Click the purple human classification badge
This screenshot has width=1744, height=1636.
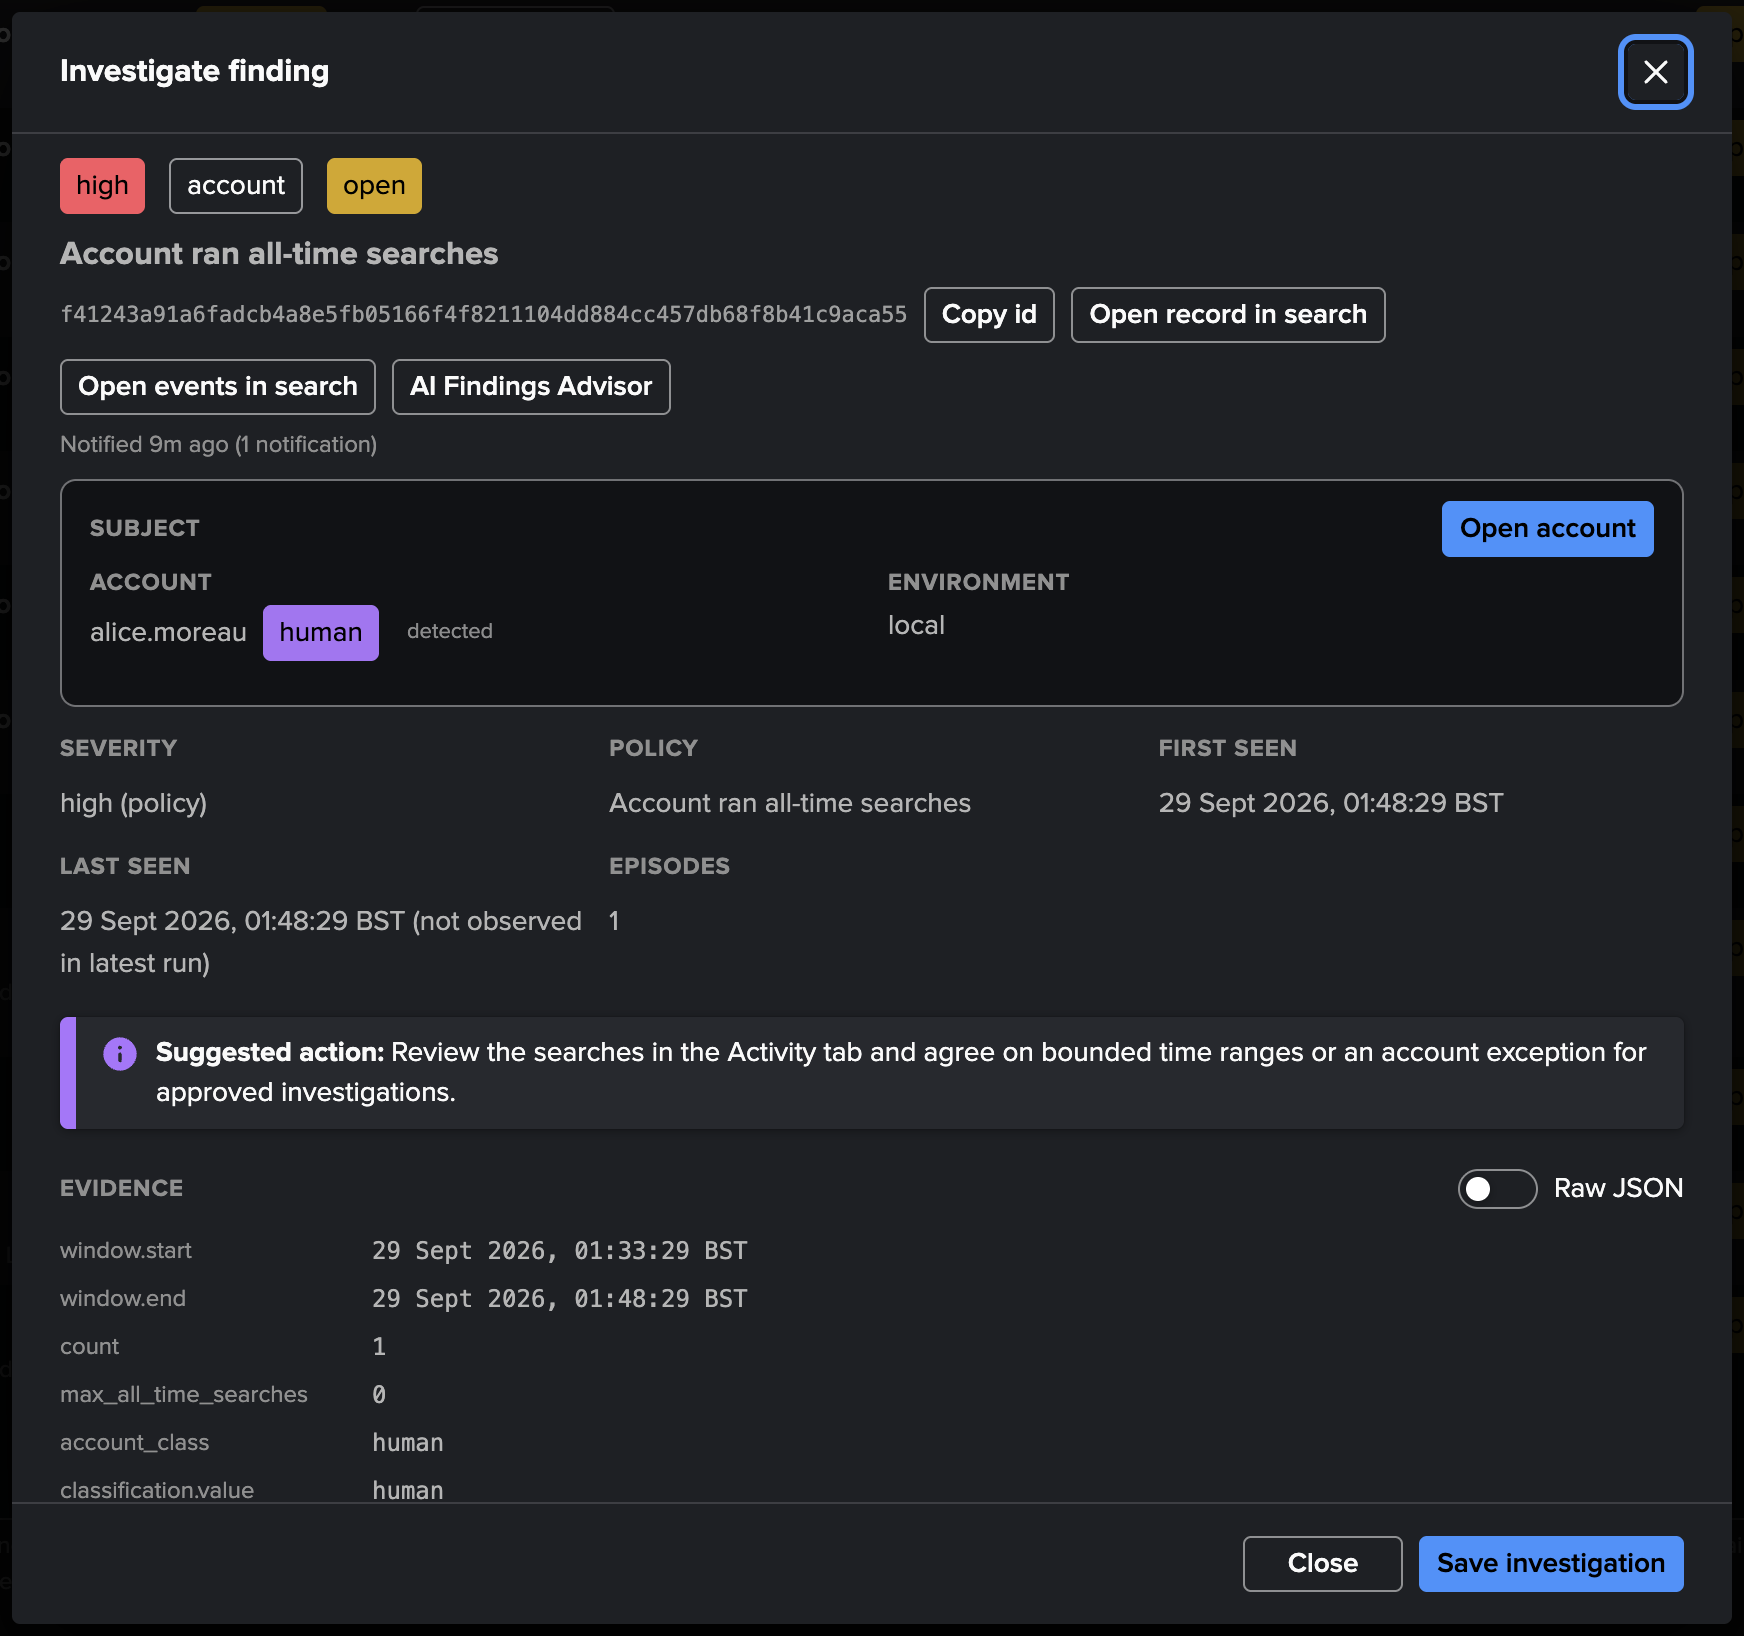click(321, 633)
